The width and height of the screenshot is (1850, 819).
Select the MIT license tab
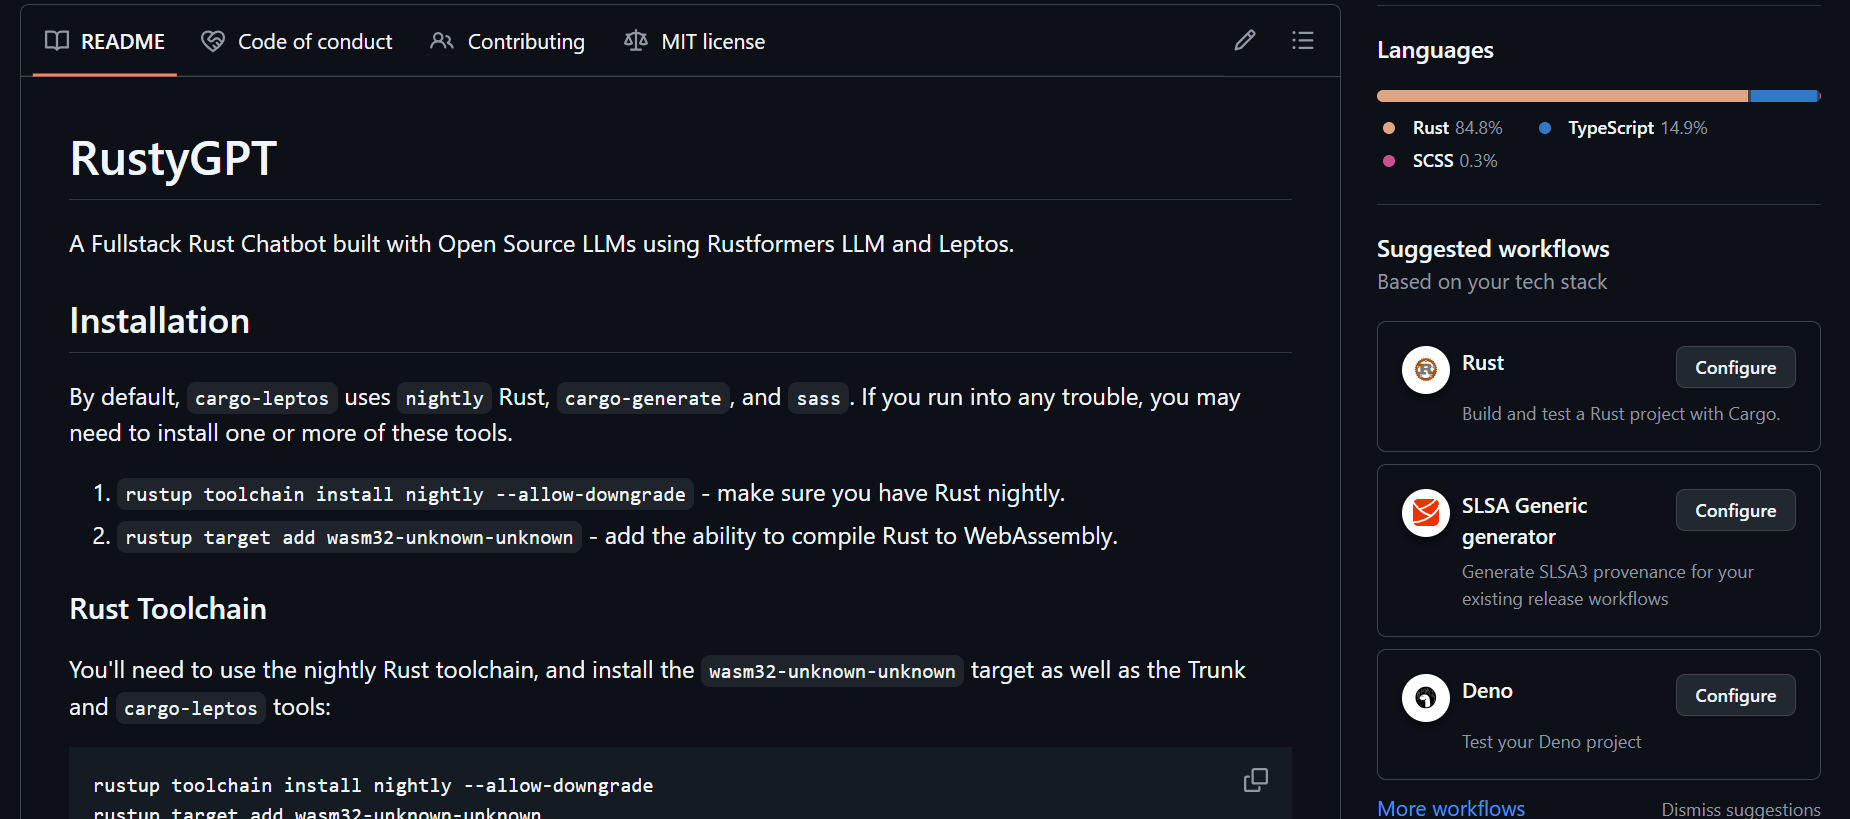pos(695,41)
